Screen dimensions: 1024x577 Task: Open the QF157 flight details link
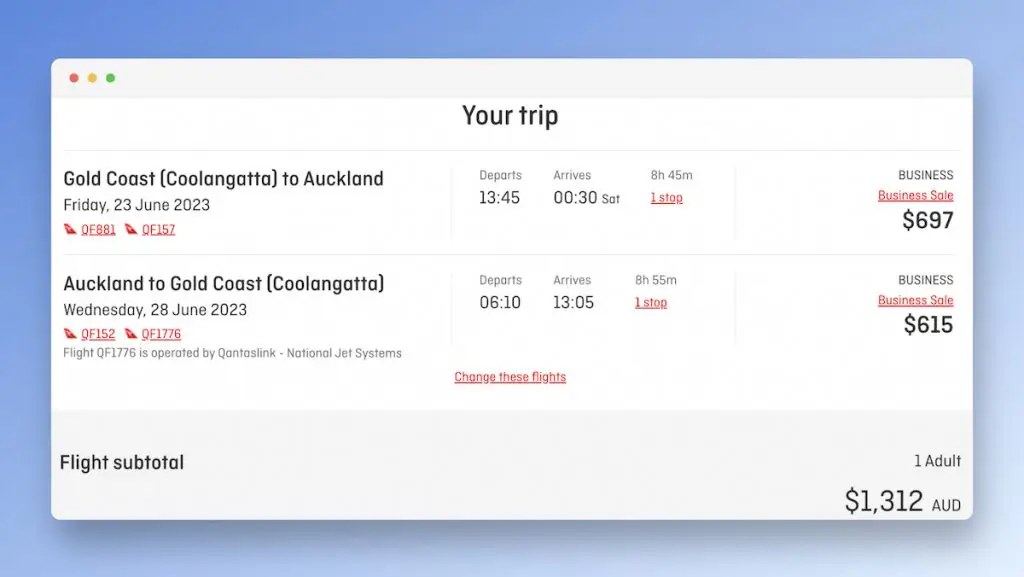tap(158, 230)
